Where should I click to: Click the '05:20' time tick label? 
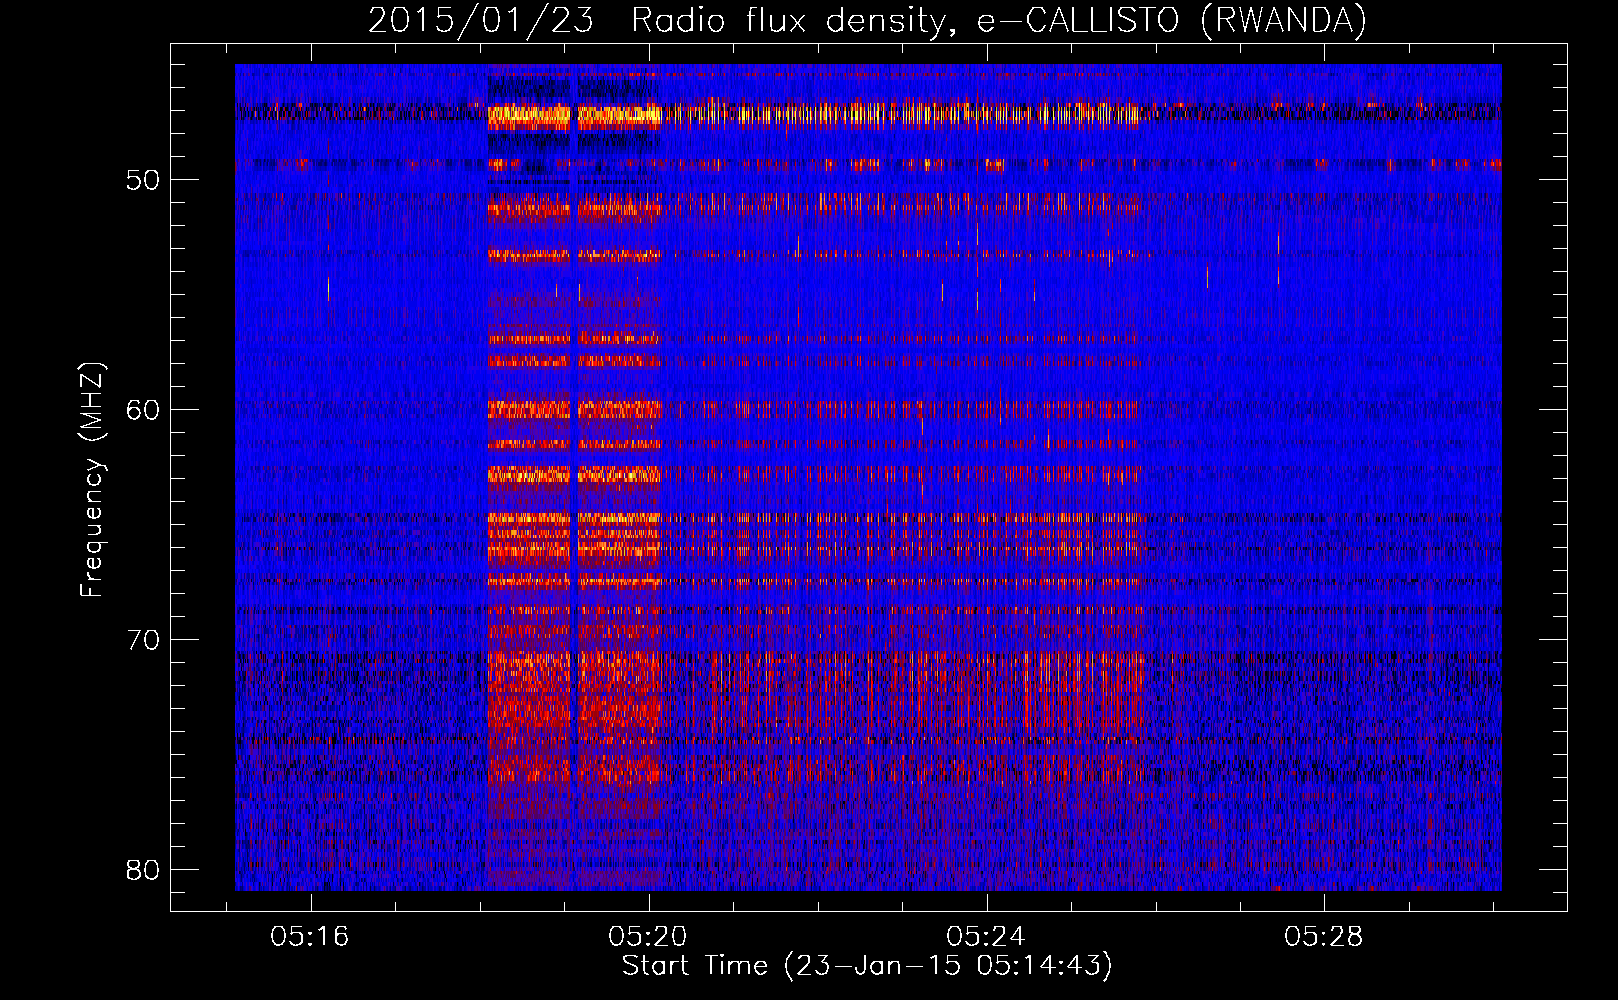pyautogui.click(x=648, y=937)
